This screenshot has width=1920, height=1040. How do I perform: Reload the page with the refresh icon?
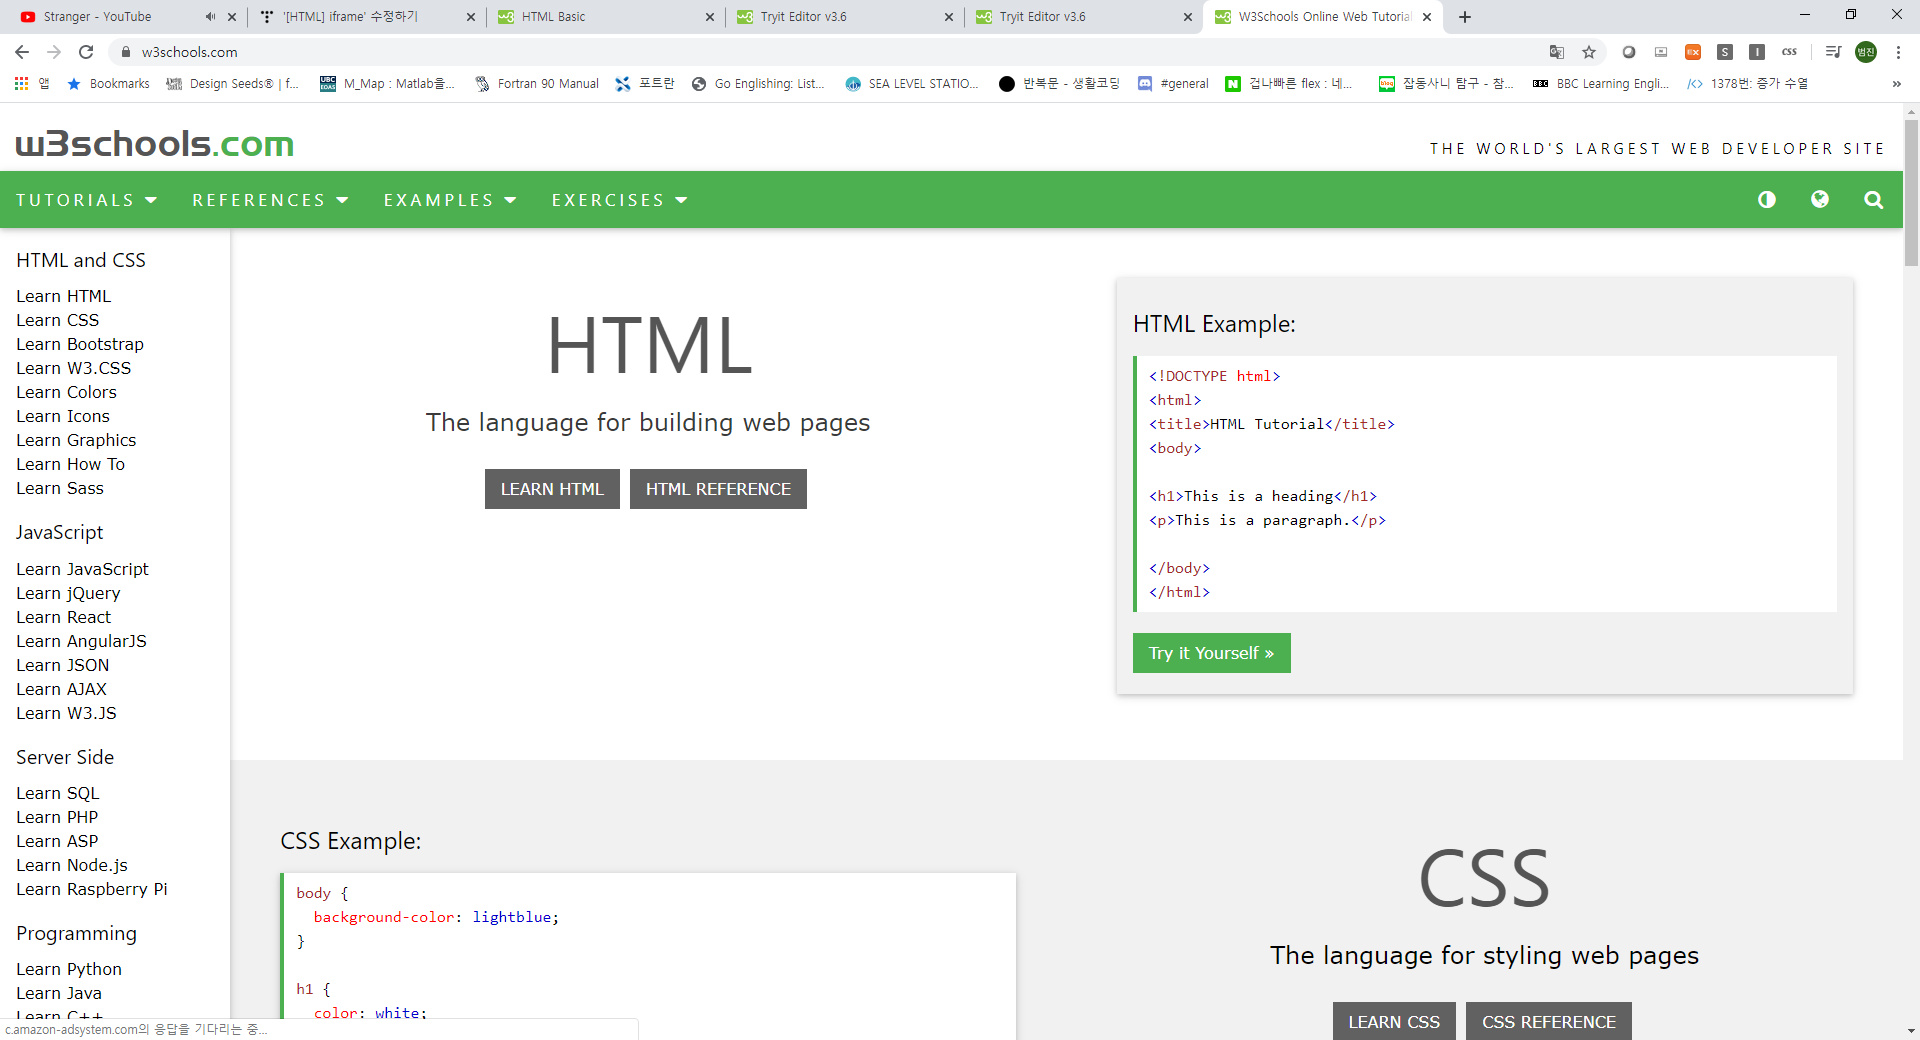(86, 52)
